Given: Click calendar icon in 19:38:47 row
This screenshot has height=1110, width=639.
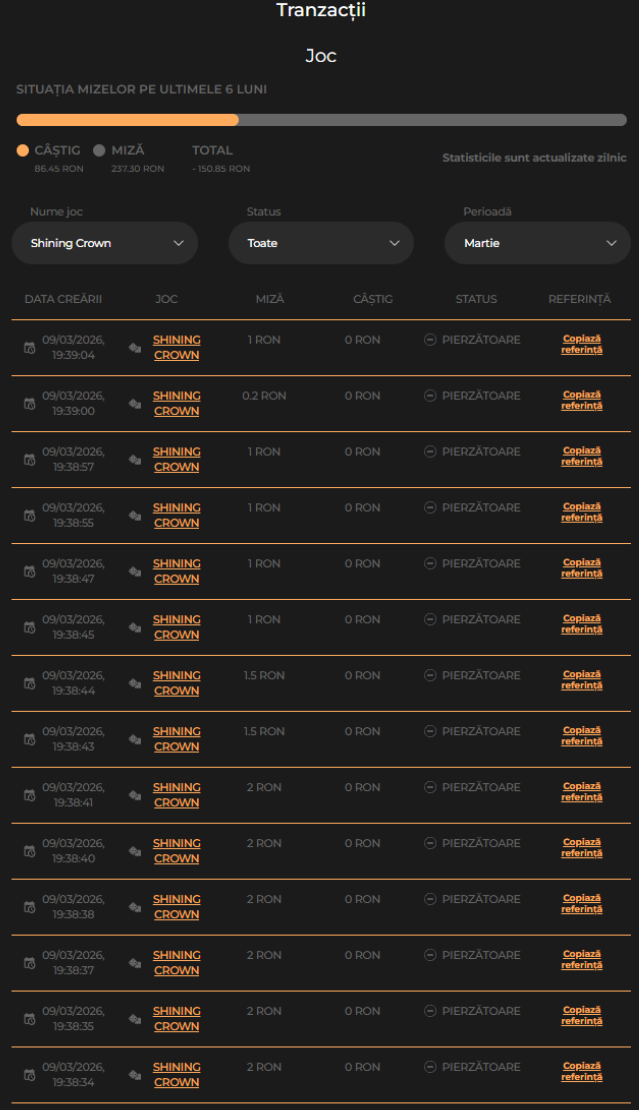Looking at the screenshot, I should coord(30,571).
